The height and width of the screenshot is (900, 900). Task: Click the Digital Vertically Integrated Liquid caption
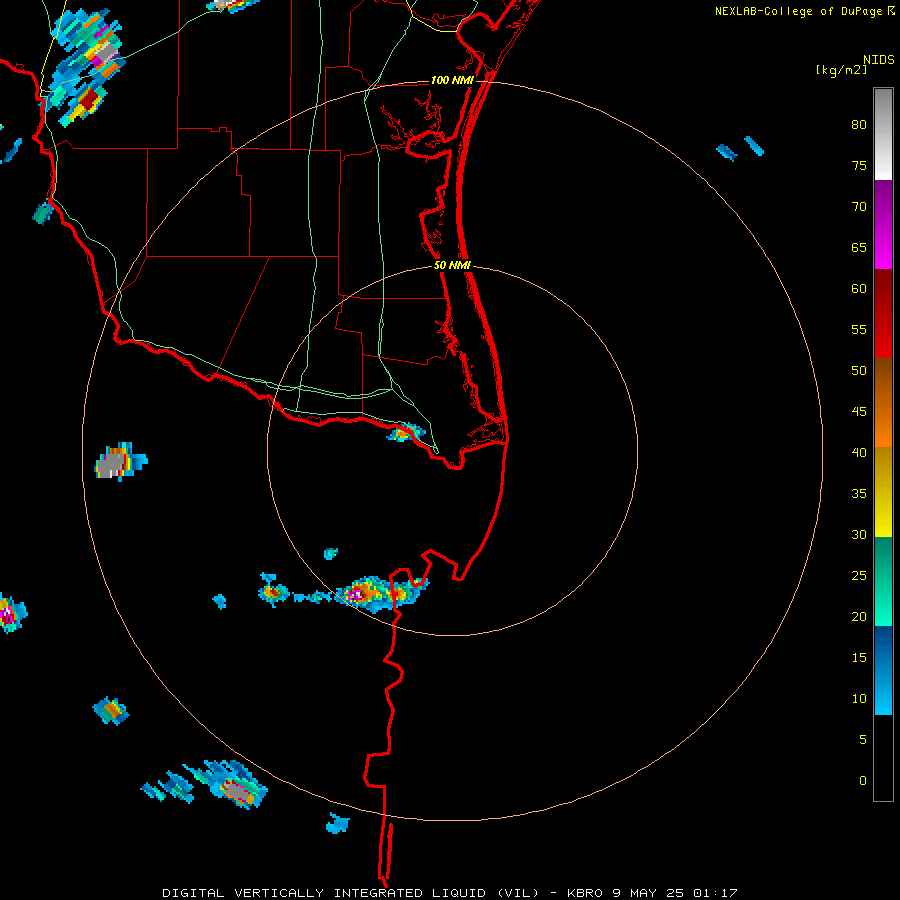[449, 893]
